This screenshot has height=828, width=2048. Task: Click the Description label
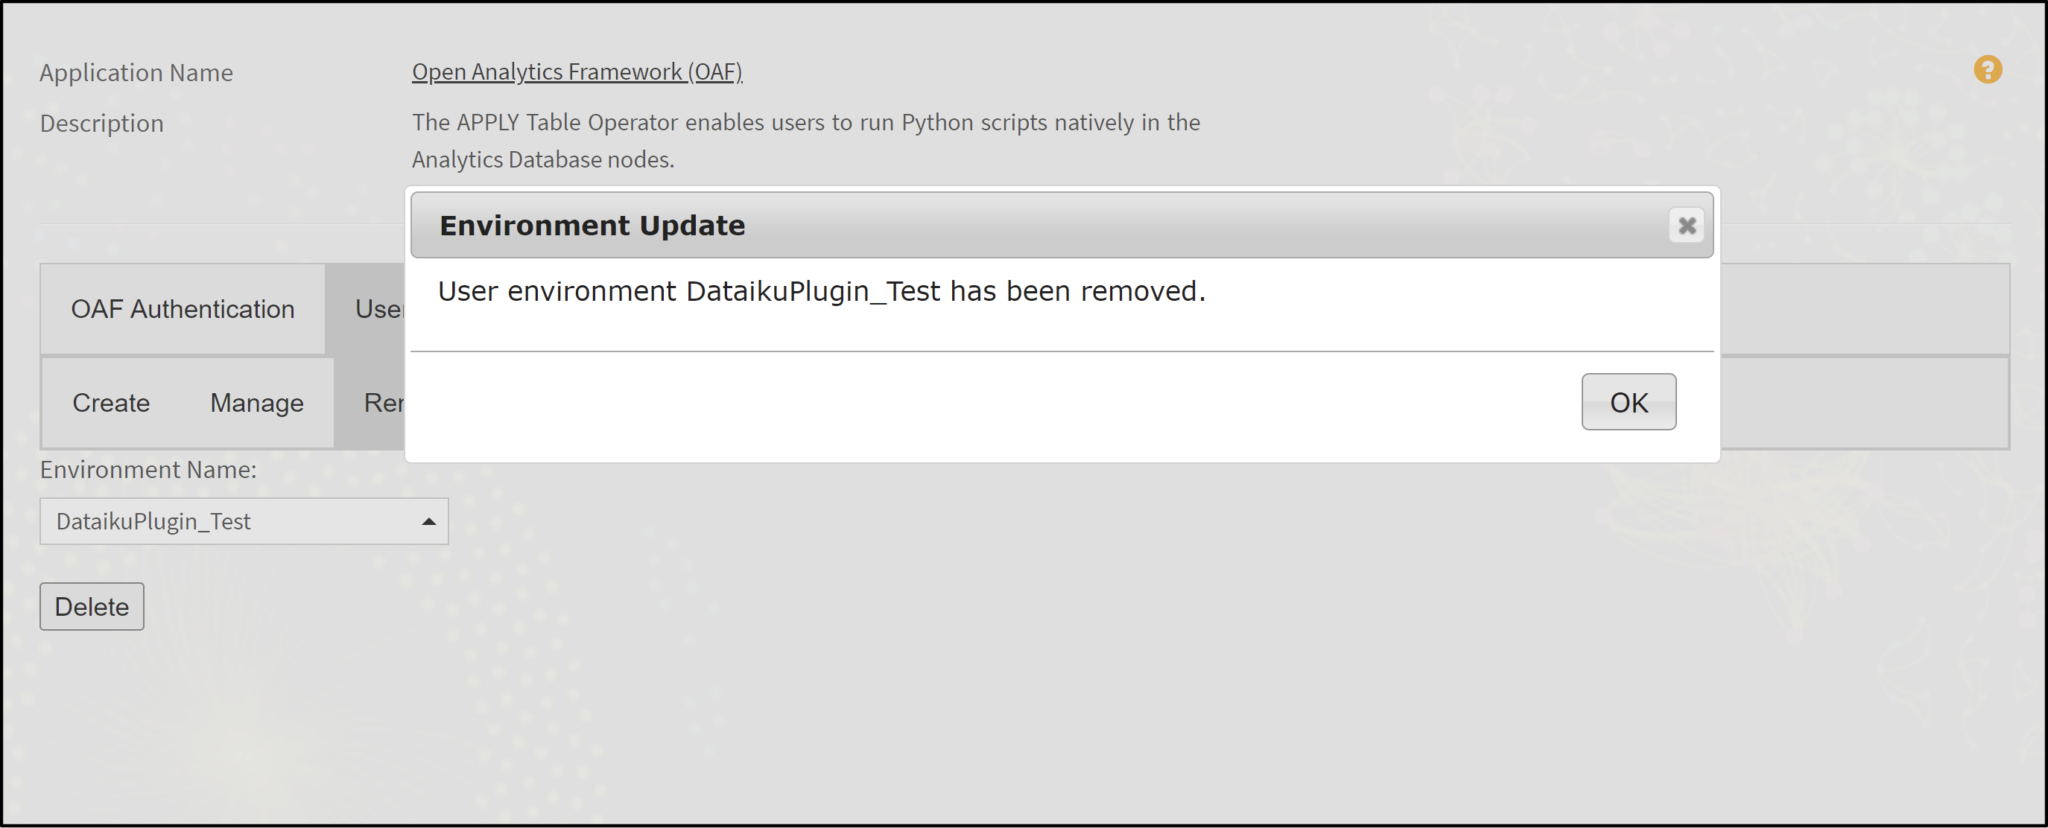pos(102,124)
